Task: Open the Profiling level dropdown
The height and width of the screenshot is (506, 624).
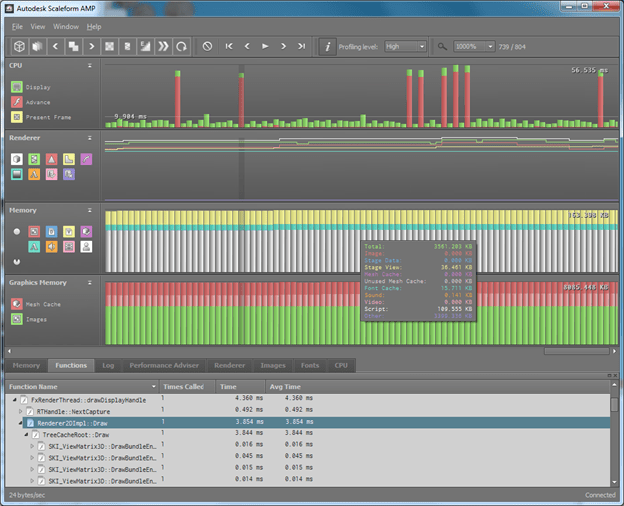Action: tap(405, 47)
